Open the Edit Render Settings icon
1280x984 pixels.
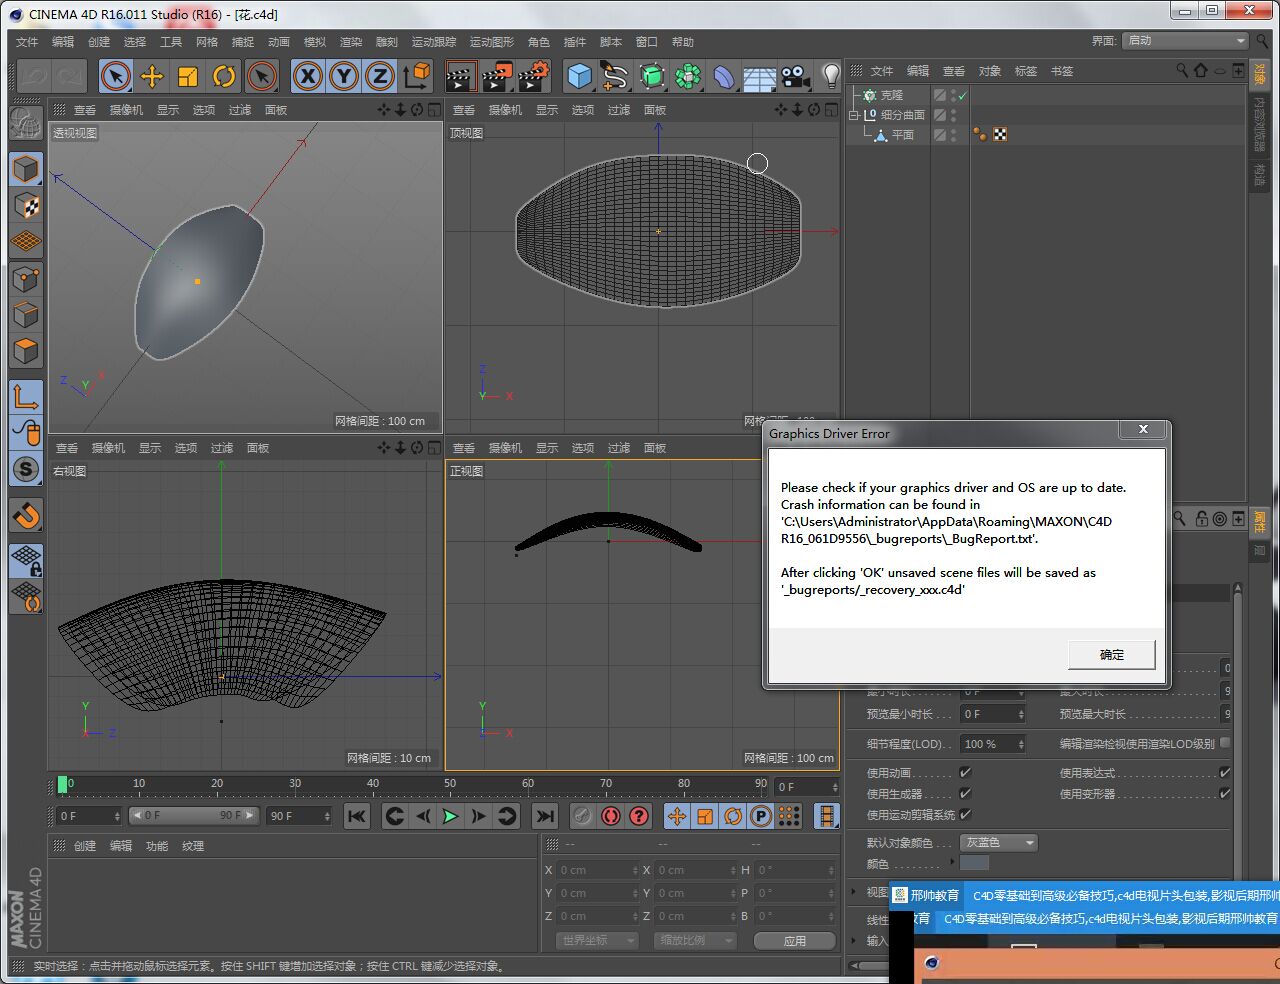[x=534, y=77]
